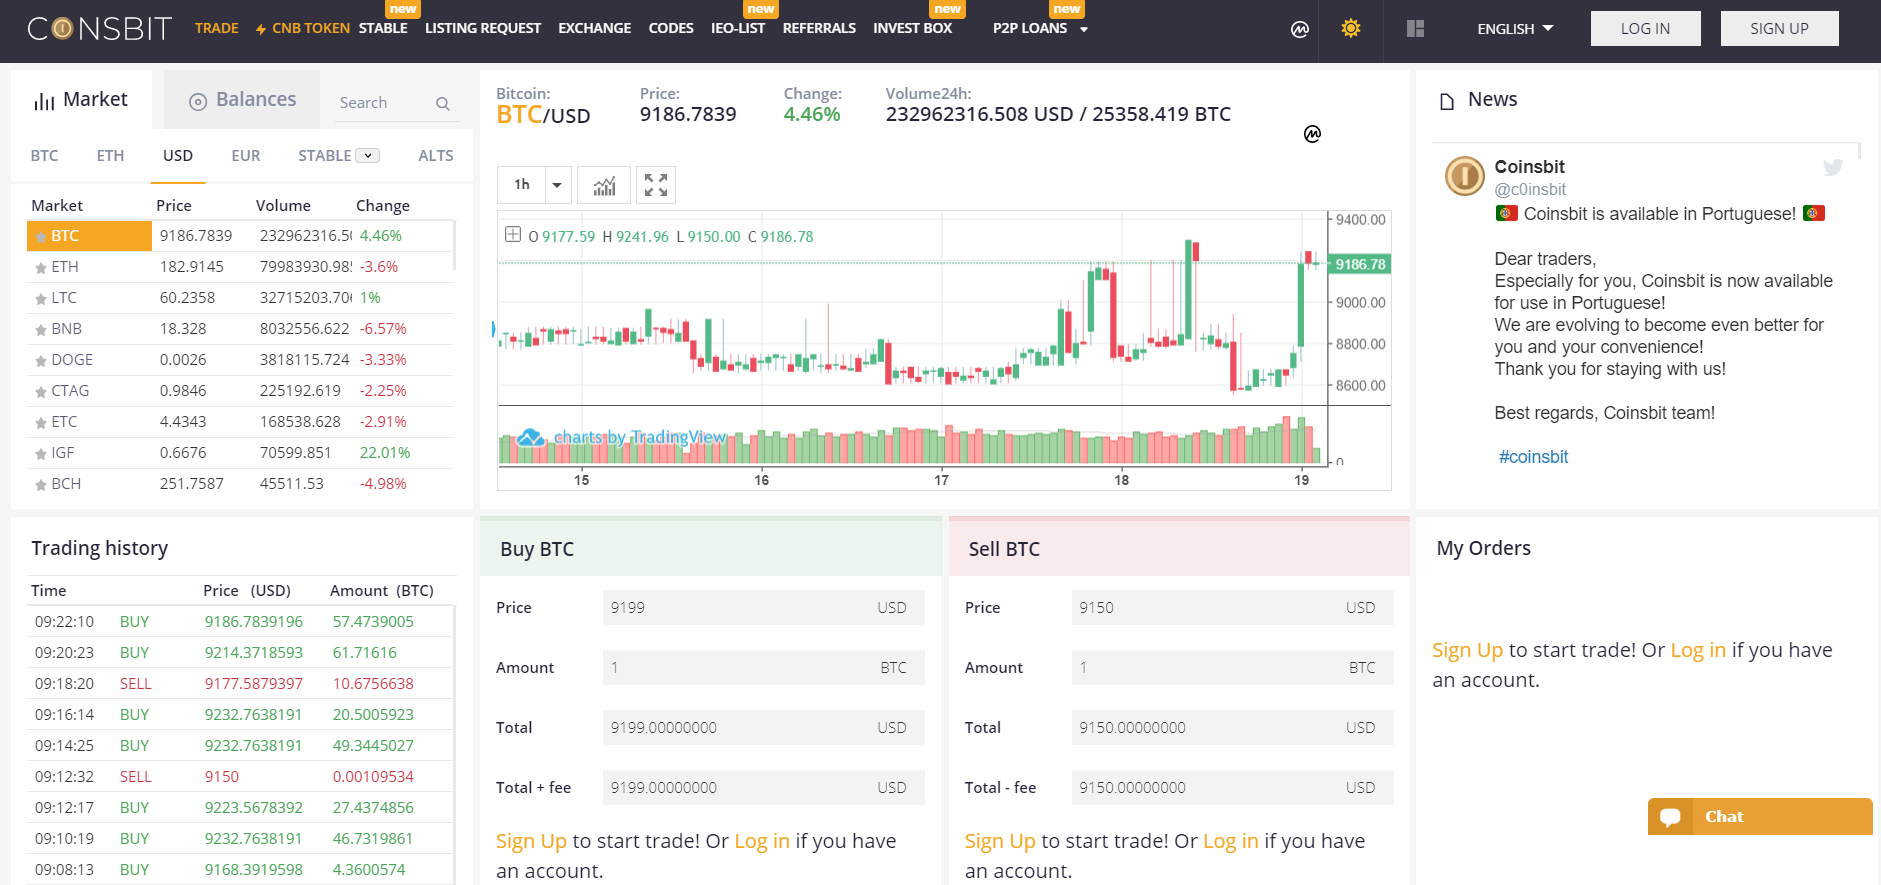Open the Coinsbit avatar in the news tweet
1881x885 pixels.
[x=1465, y=176]
